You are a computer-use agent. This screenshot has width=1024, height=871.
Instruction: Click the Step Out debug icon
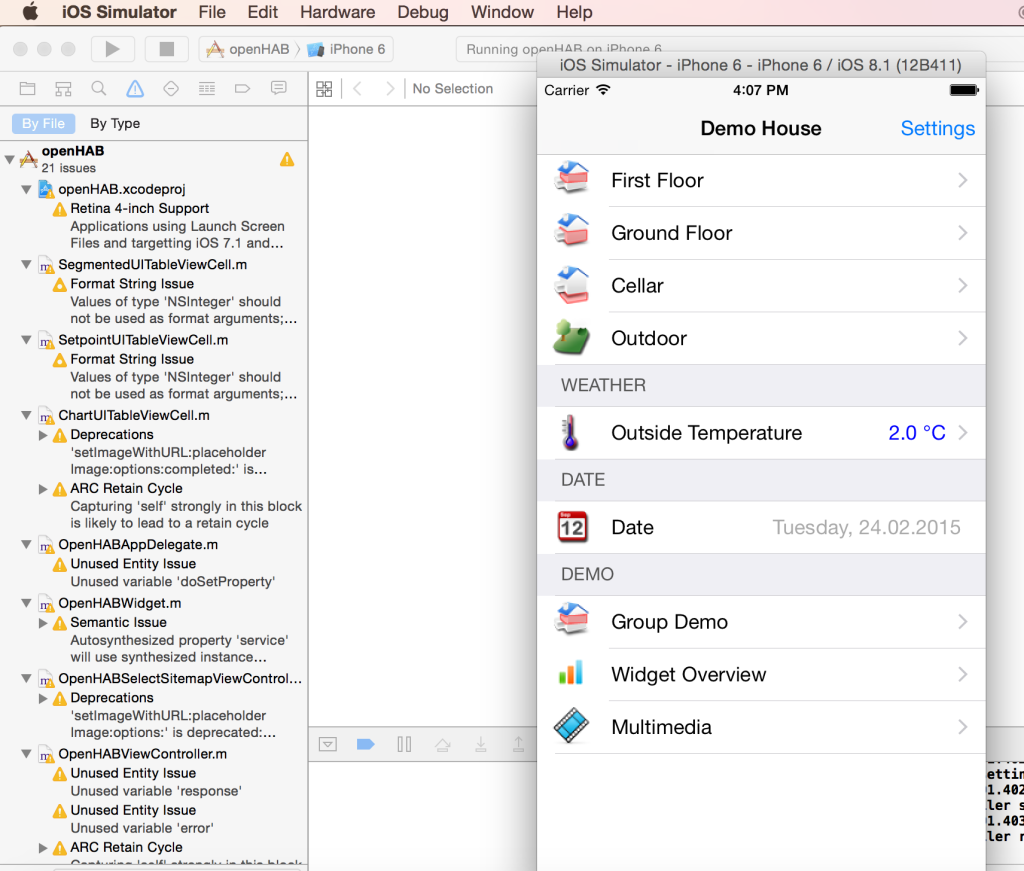519,744
